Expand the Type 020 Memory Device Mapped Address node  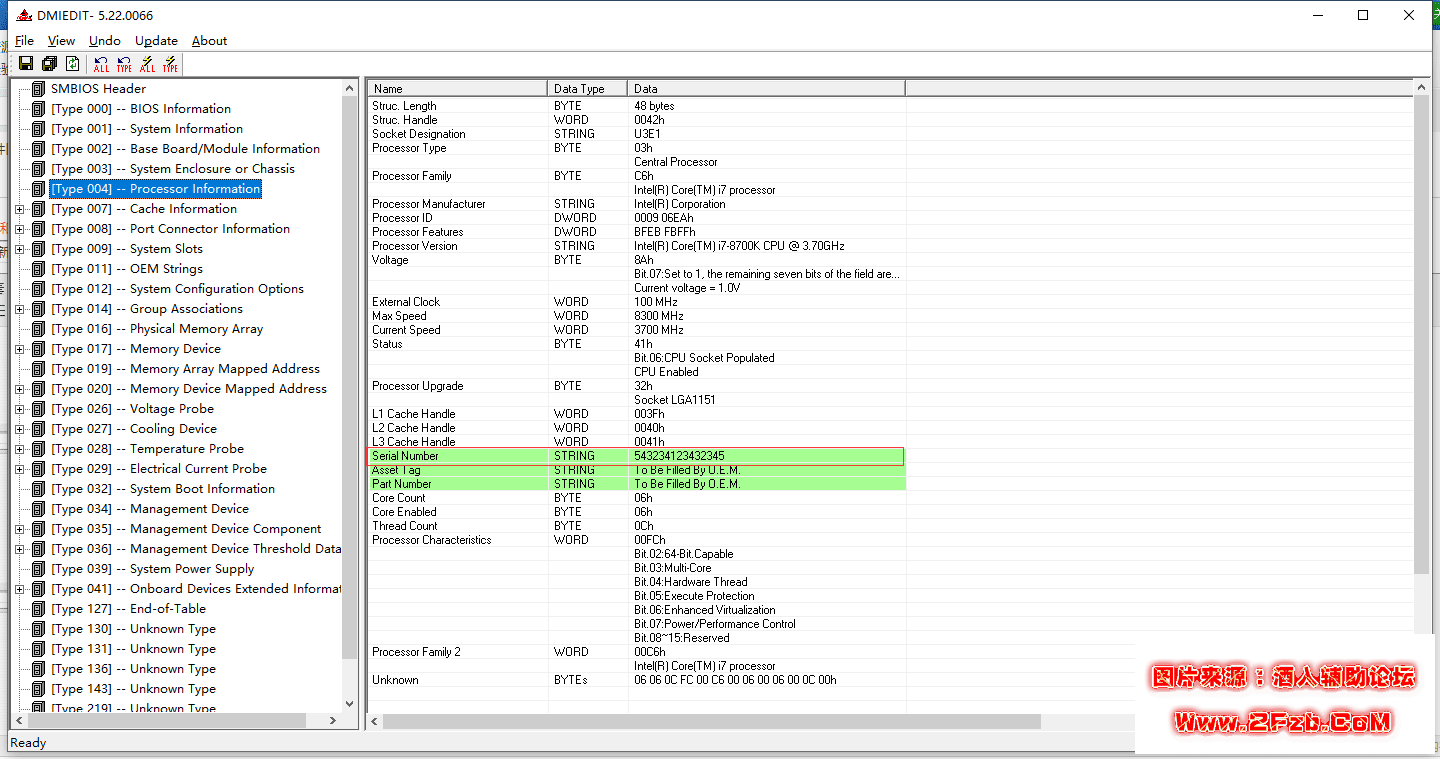click(20, 389)
